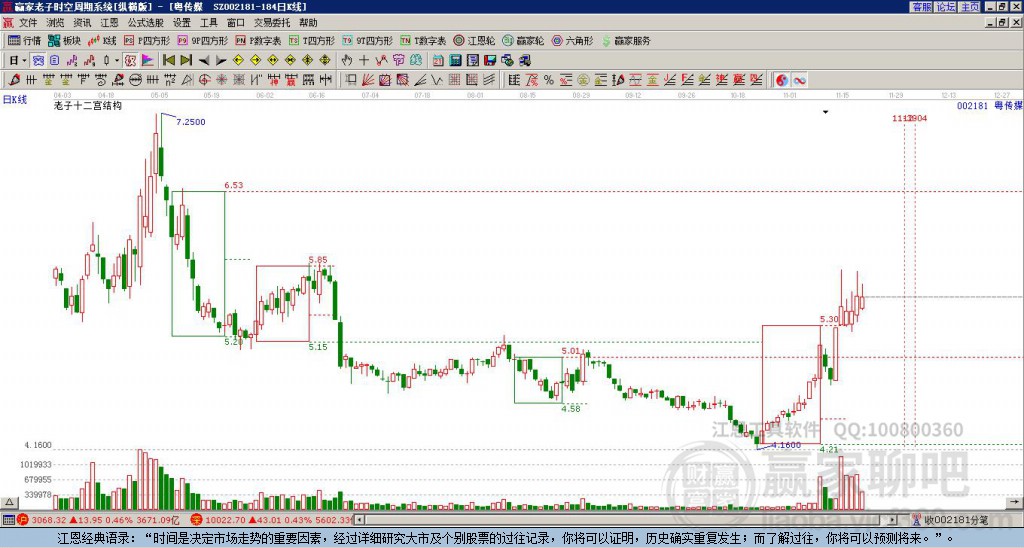Click the yin-yang Taiji icon
The image size is (1024, 548).
pos(782,80)
